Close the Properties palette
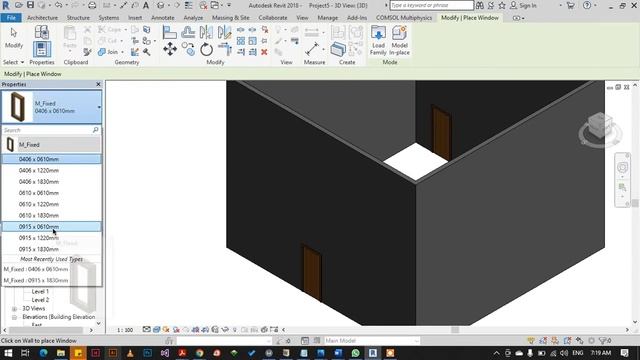The height and width of the screenshot is (360, 640). pos(98,84)
